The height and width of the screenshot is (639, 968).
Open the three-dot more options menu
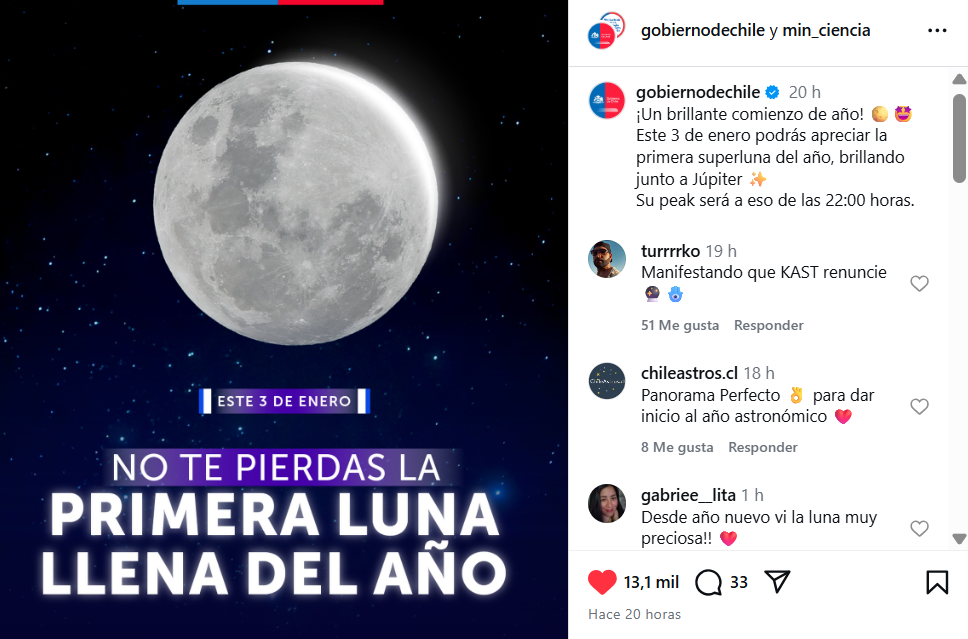[x=937, y=30]
